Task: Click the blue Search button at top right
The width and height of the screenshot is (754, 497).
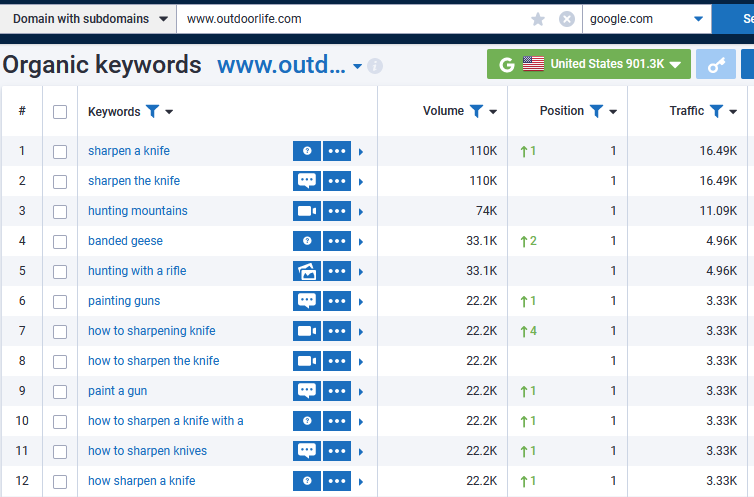Action: point(733,19)
